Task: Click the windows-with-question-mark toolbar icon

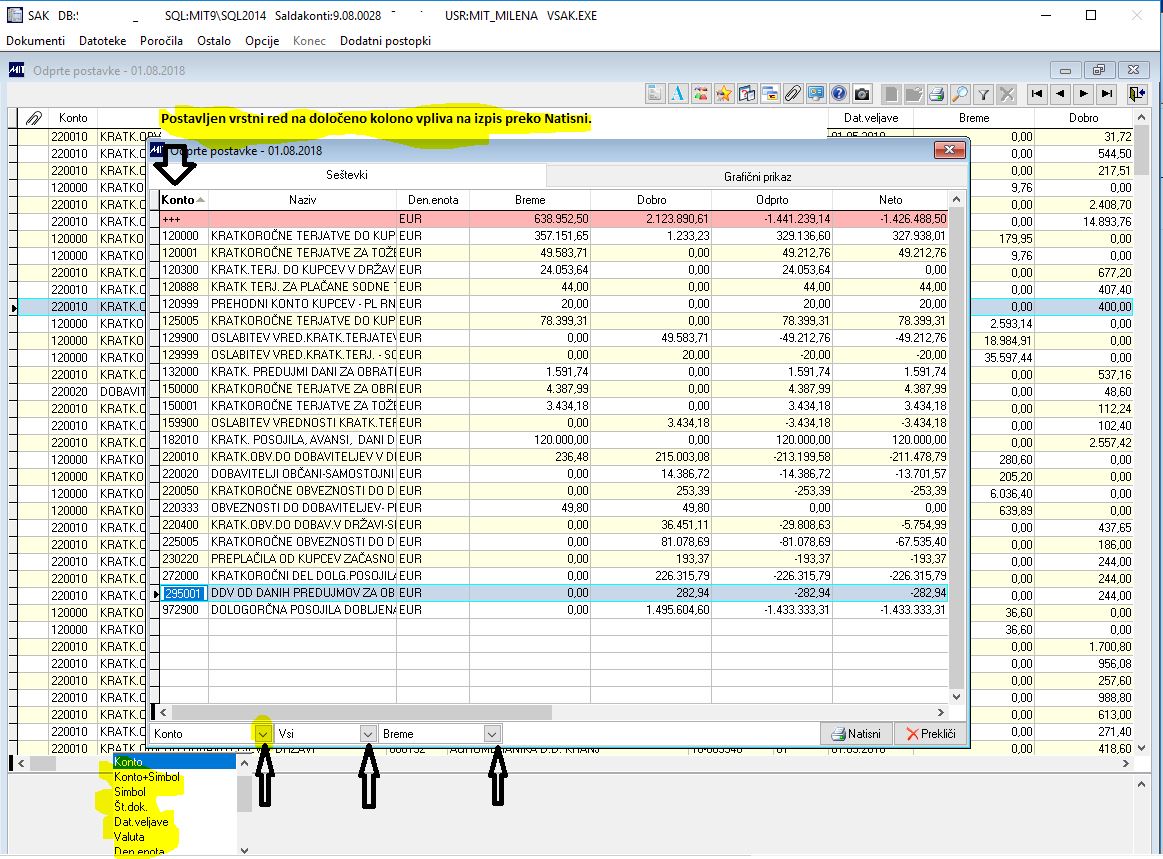Action: coord(747,93)
